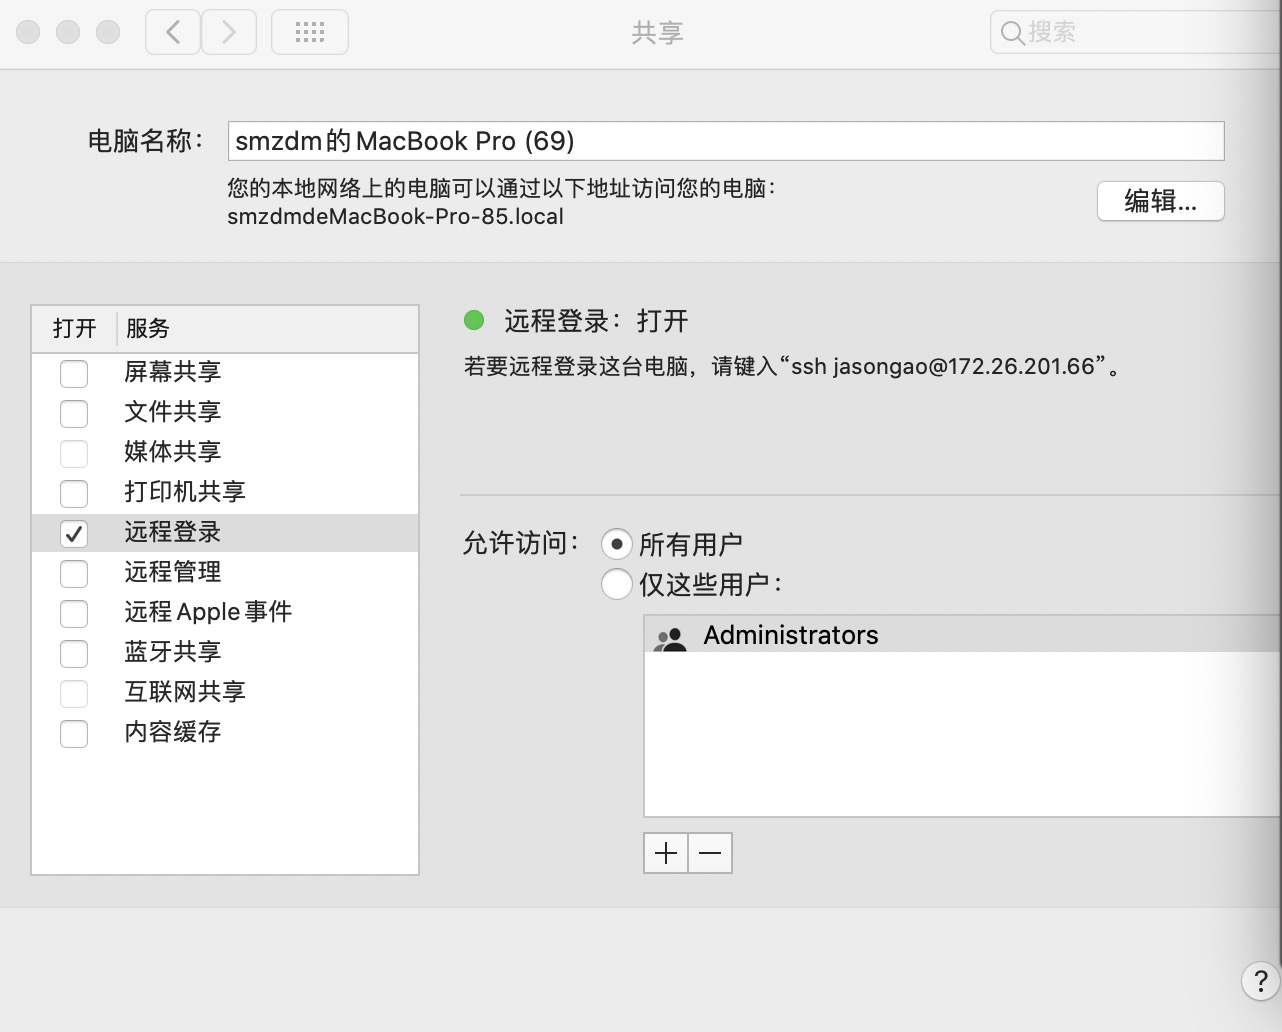Viewport: 1282px width, 1032px height.
Task: Select 内容缓存 service row
Action: [173, 732]
